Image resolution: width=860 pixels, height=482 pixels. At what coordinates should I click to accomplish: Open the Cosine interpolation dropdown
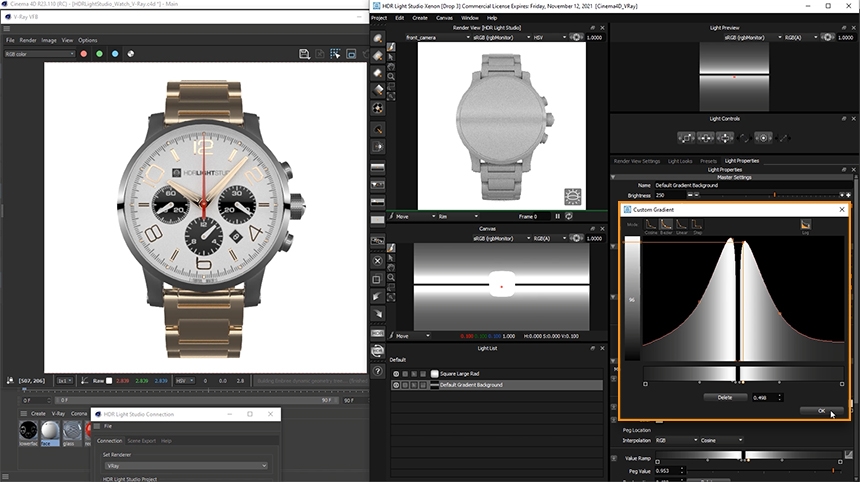coord(721,440)
